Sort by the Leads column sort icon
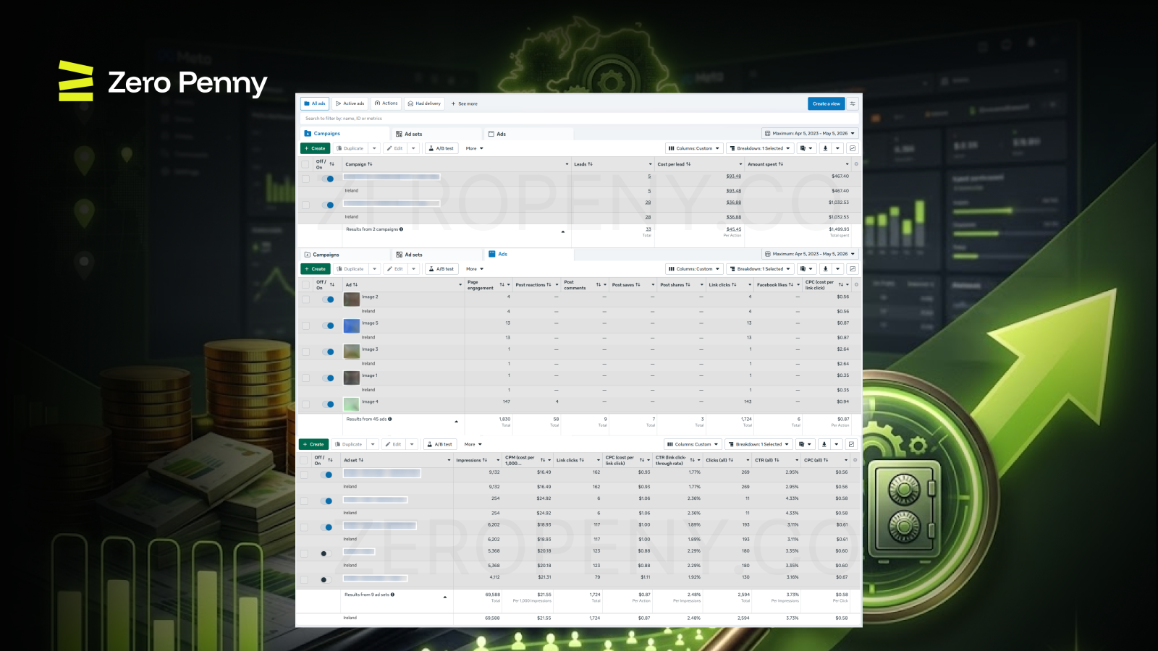This screenshot has height=651, width=1158. [590, 164]
